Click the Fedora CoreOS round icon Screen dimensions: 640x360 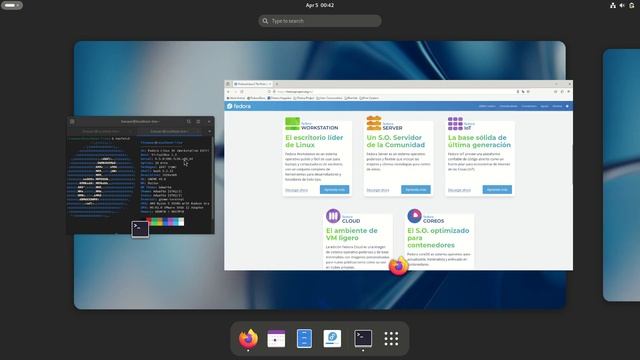(414, 216)
